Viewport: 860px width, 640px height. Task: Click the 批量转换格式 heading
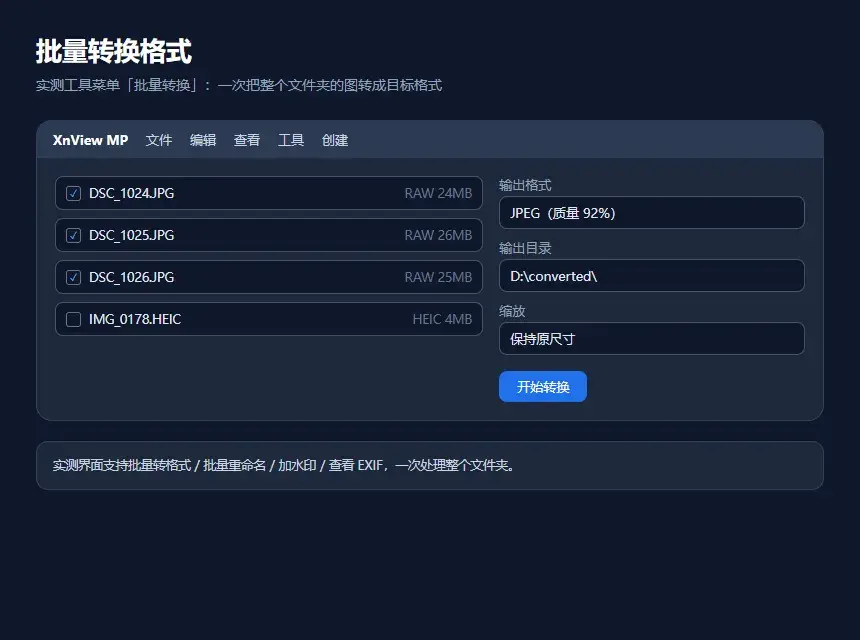pos(114,52)
